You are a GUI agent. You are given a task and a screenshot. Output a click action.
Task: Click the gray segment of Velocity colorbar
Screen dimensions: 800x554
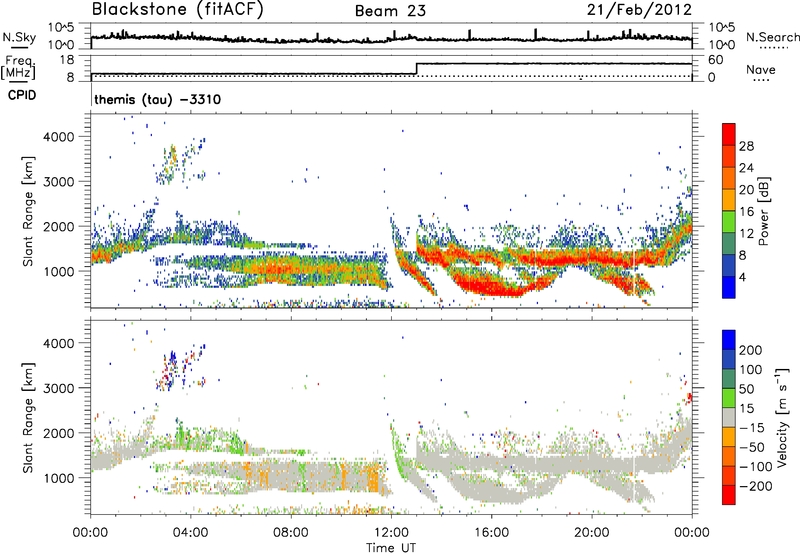click(729, 417)
